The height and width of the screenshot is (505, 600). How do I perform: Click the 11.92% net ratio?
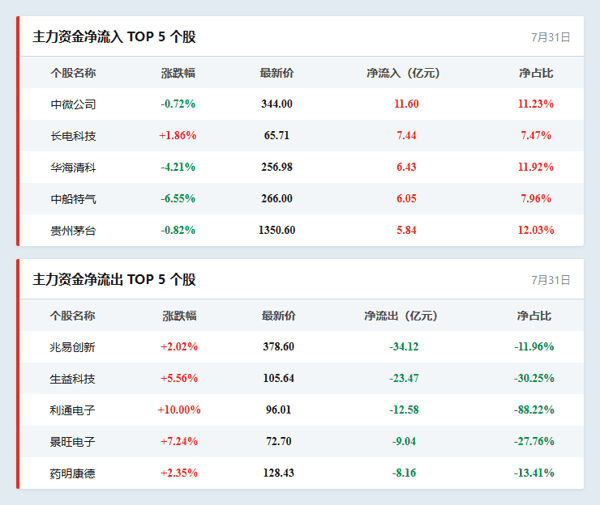coord(536,167)
